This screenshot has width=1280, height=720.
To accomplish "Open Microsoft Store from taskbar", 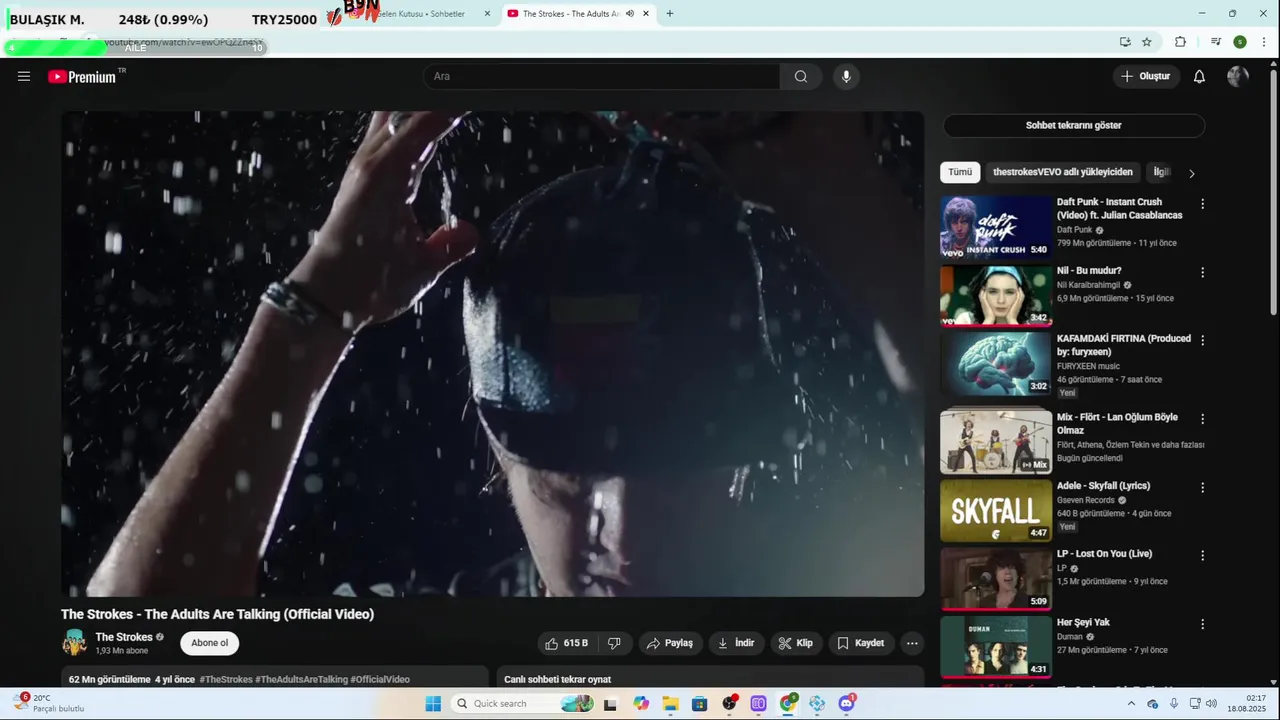I will [699, 704].
